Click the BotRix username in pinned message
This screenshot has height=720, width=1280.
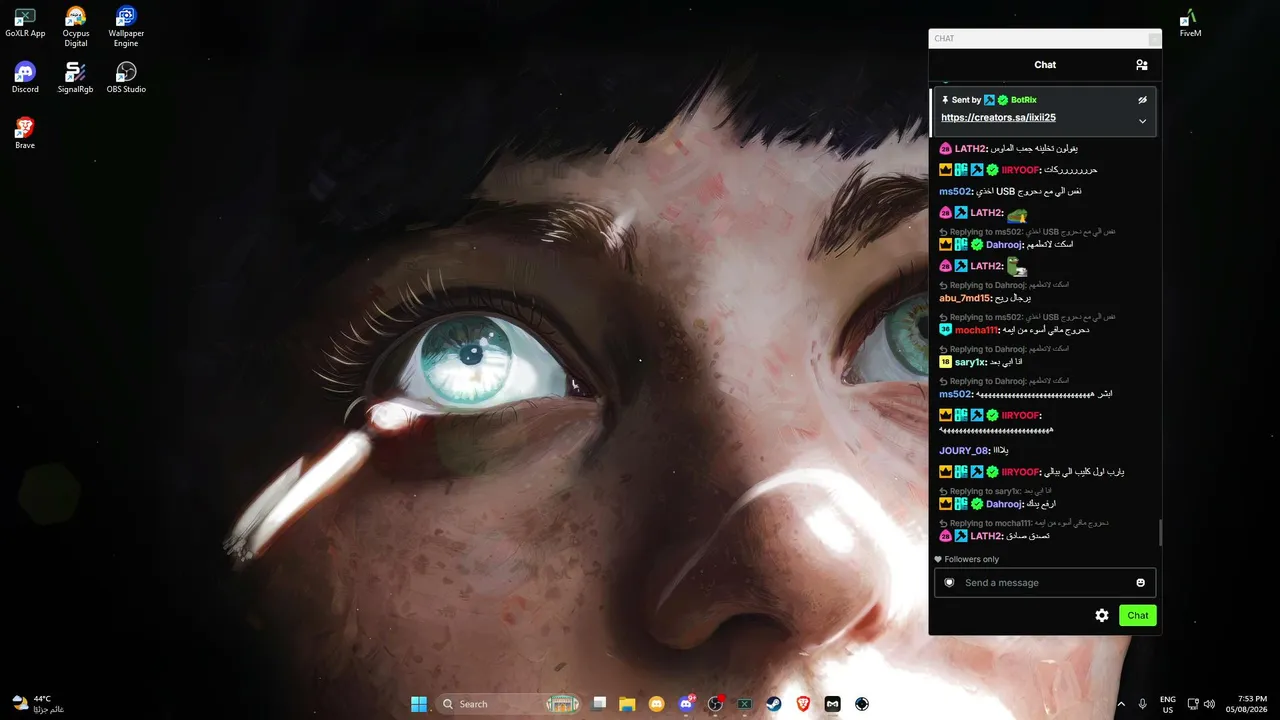[x=1024, y=100]
